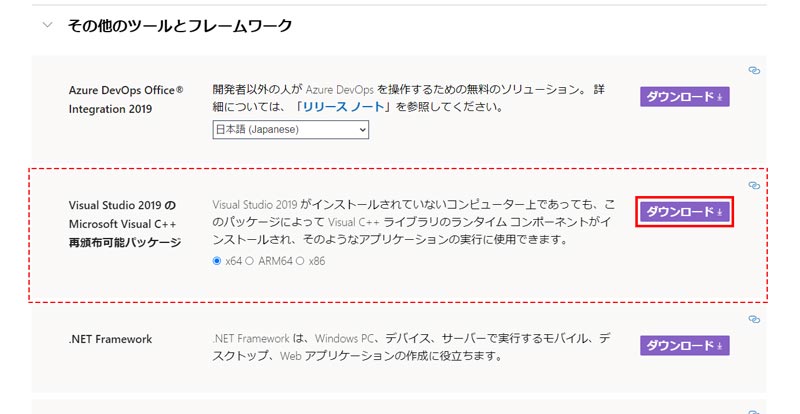Click the partially visible card at the bottom
The image size is (800, 414).
pyautogui.click(x=400, y=407)
